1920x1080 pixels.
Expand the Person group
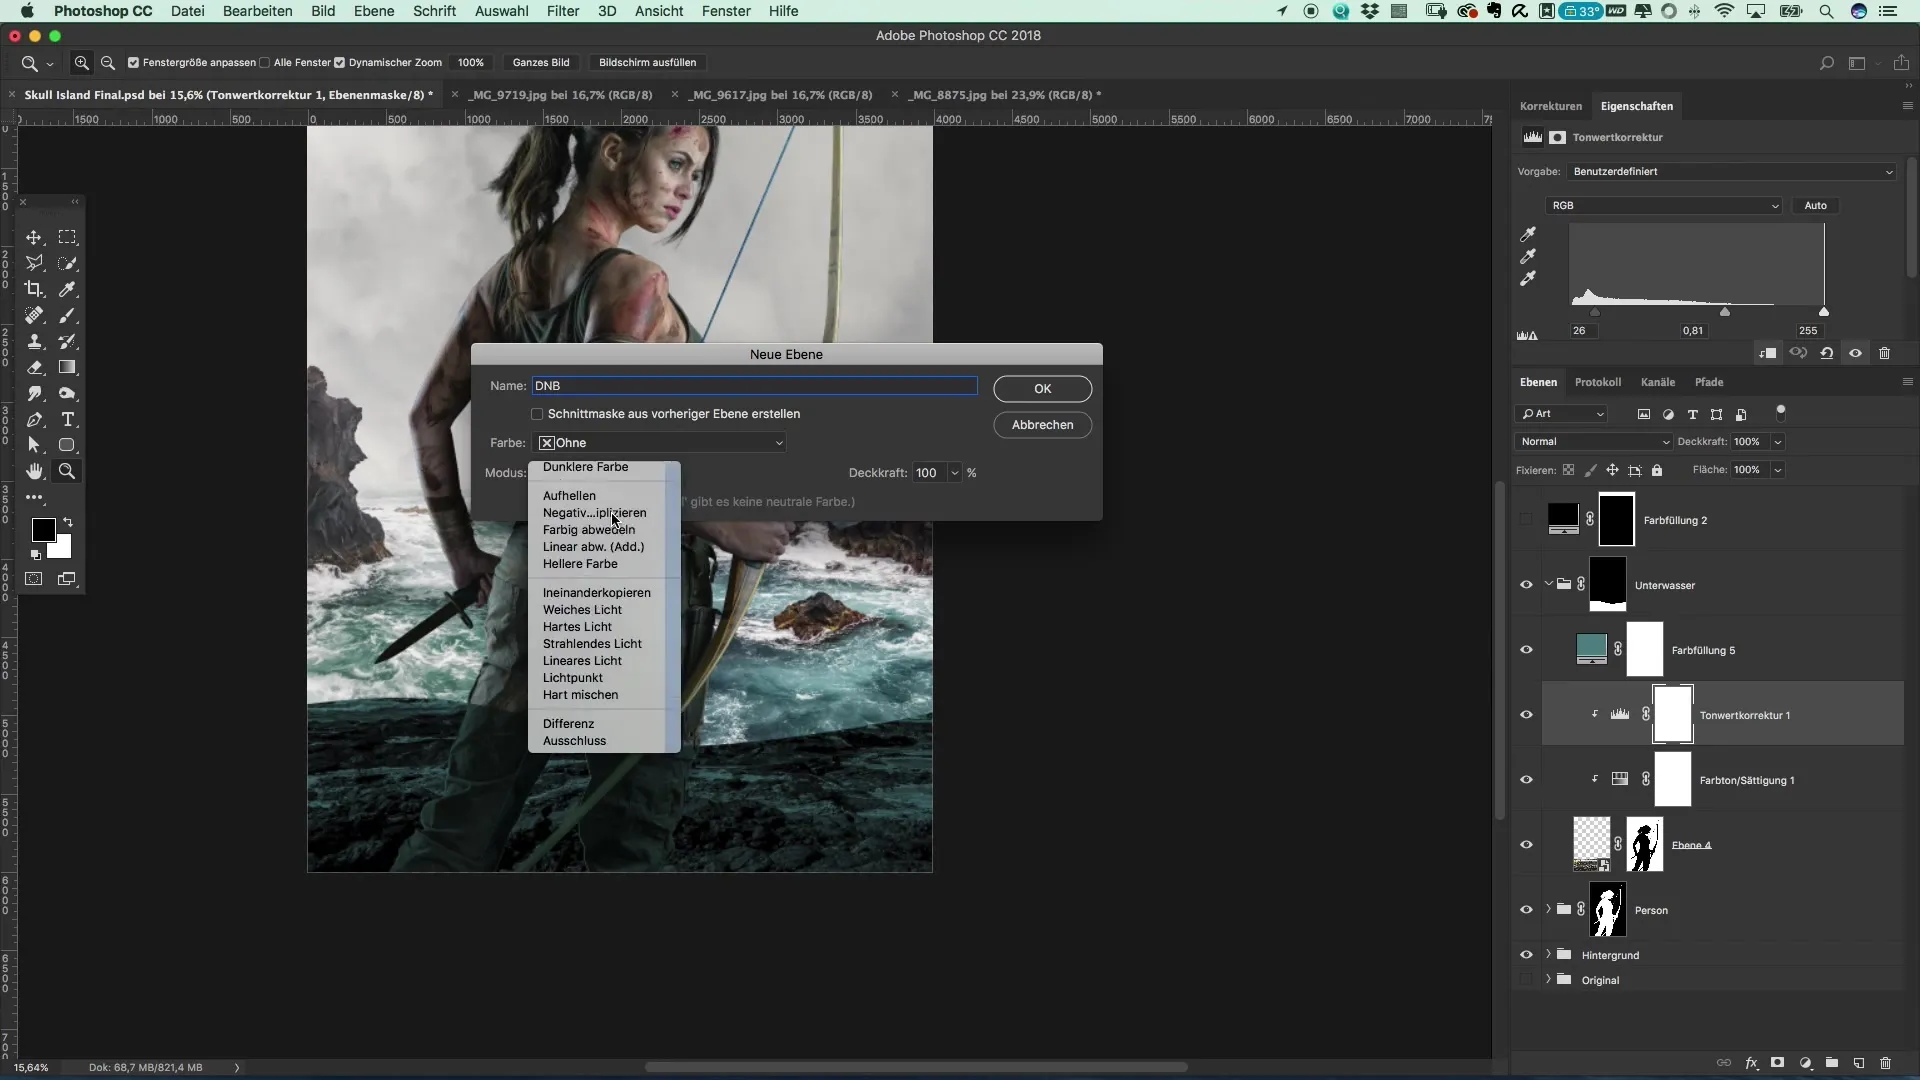(x=1549, y=909)
